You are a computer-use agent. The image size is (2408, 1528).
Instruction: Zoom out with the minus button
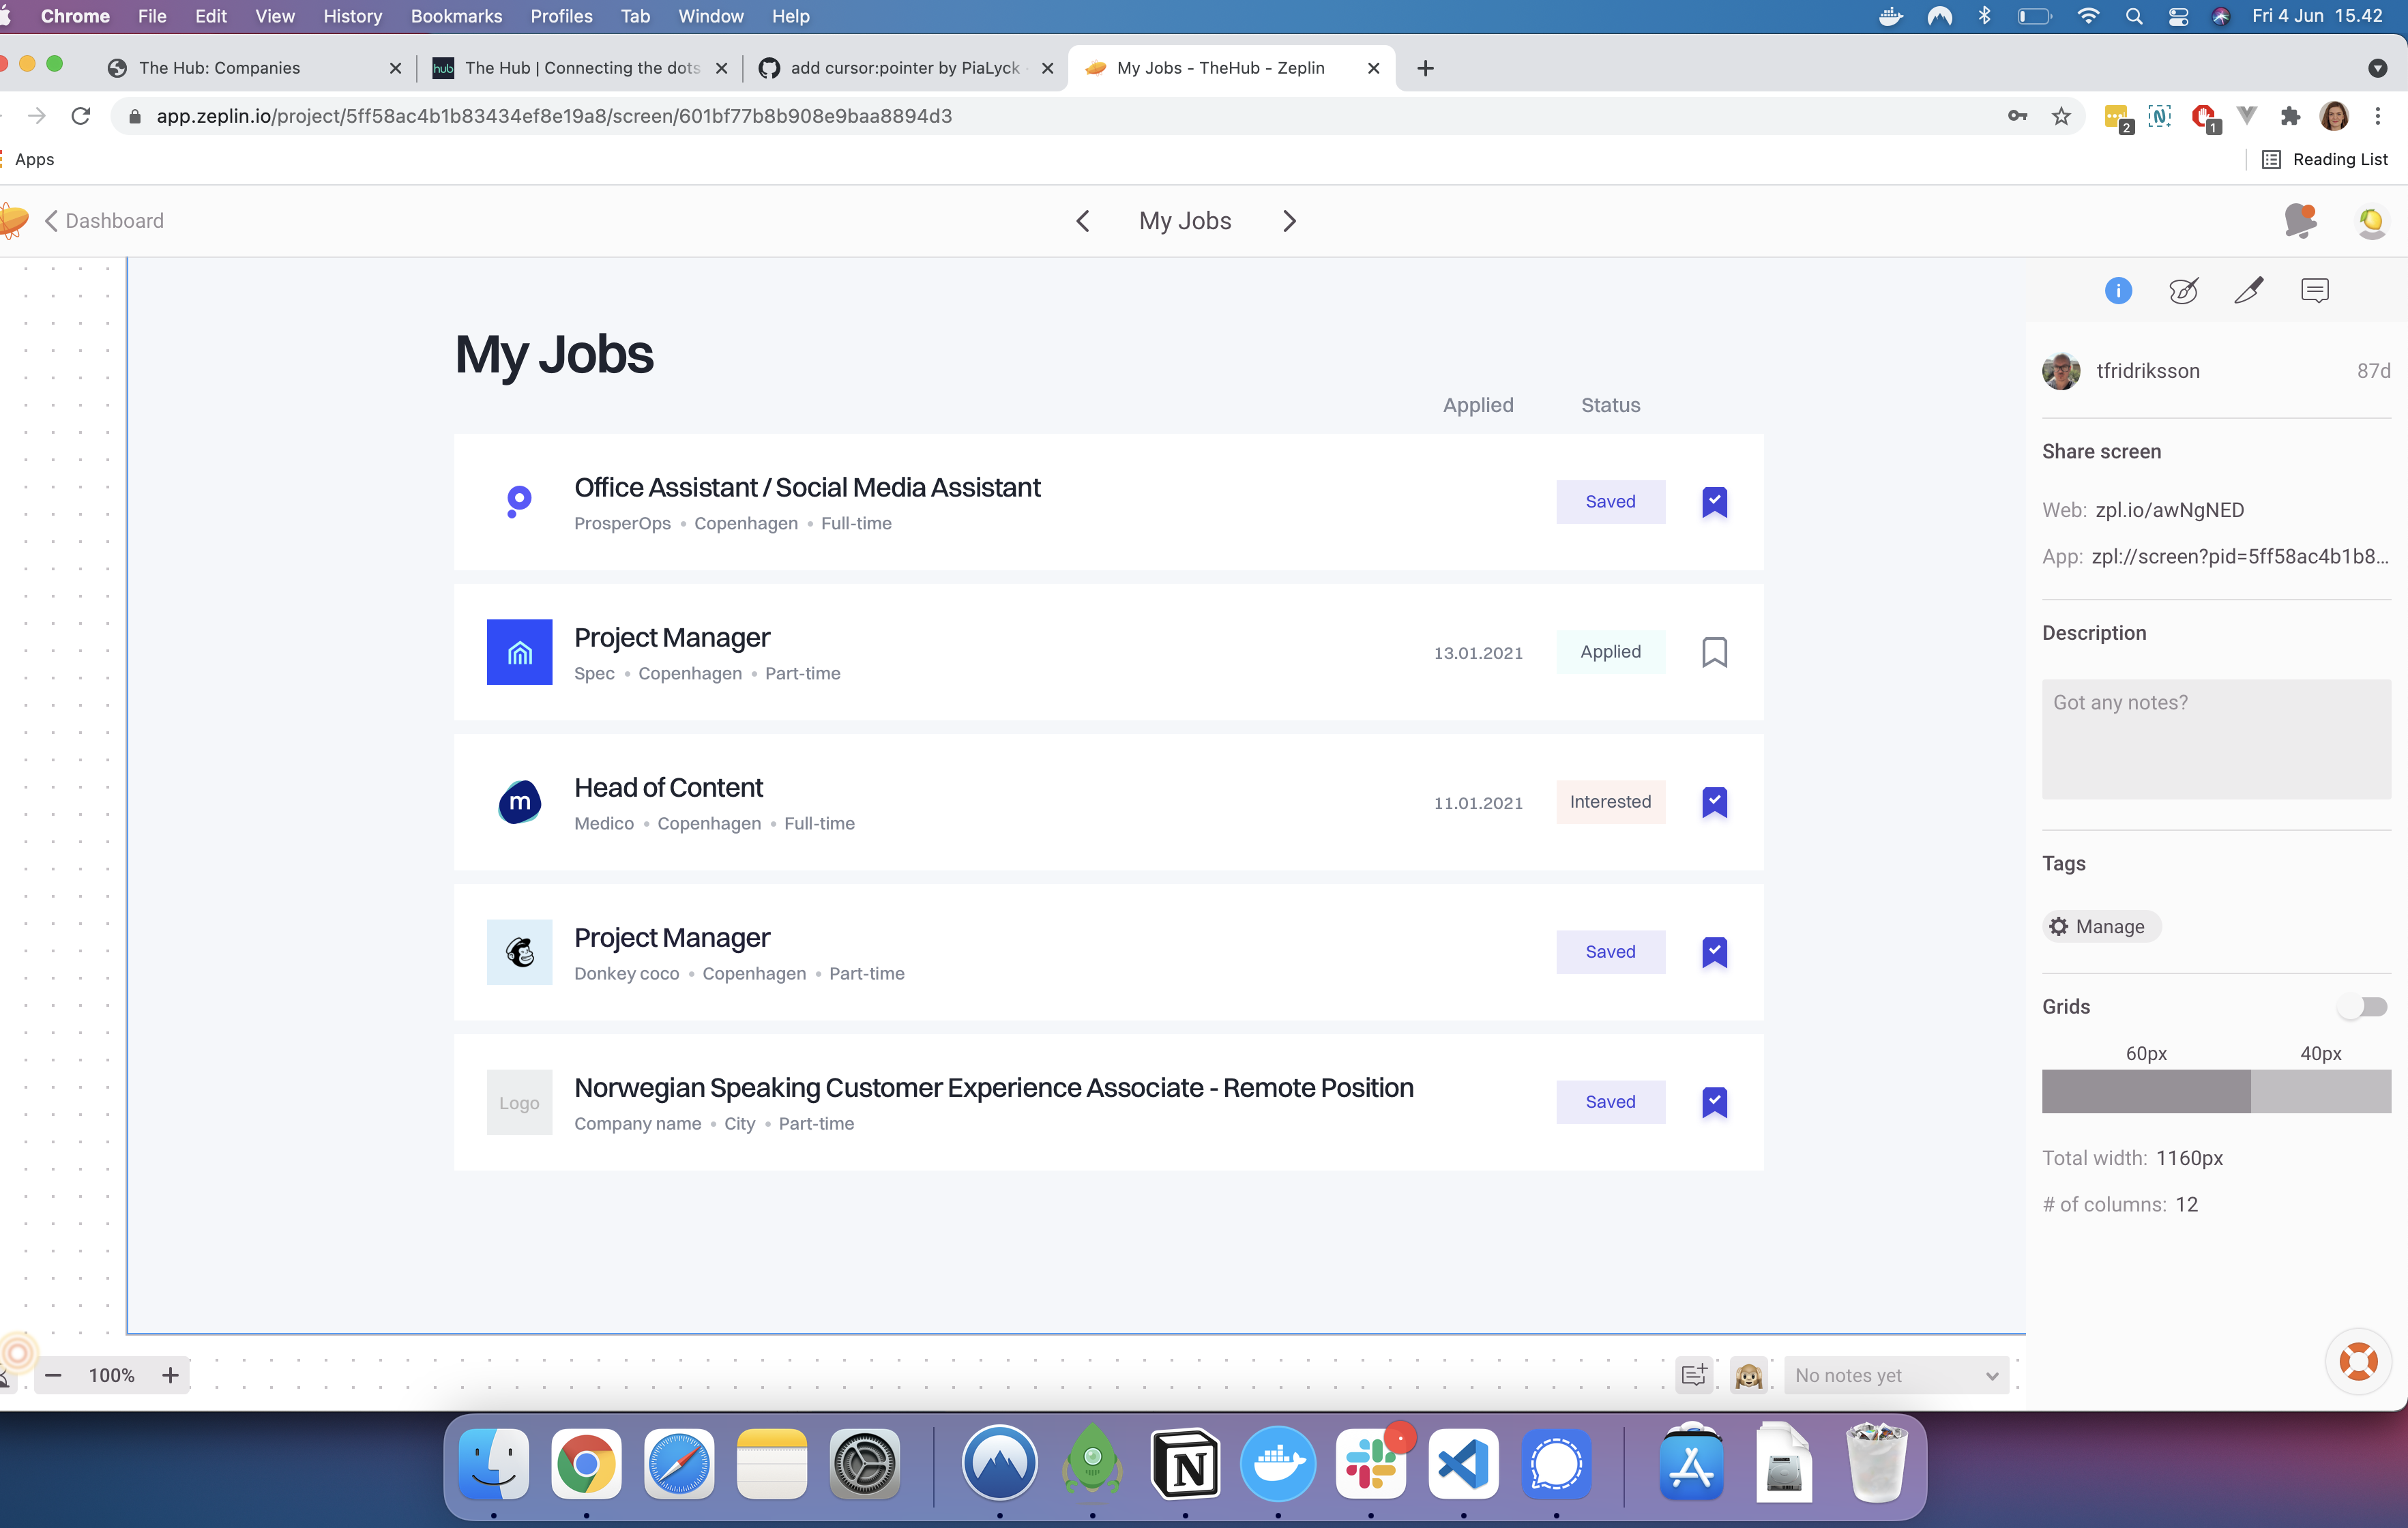(x=54, y=1376)
